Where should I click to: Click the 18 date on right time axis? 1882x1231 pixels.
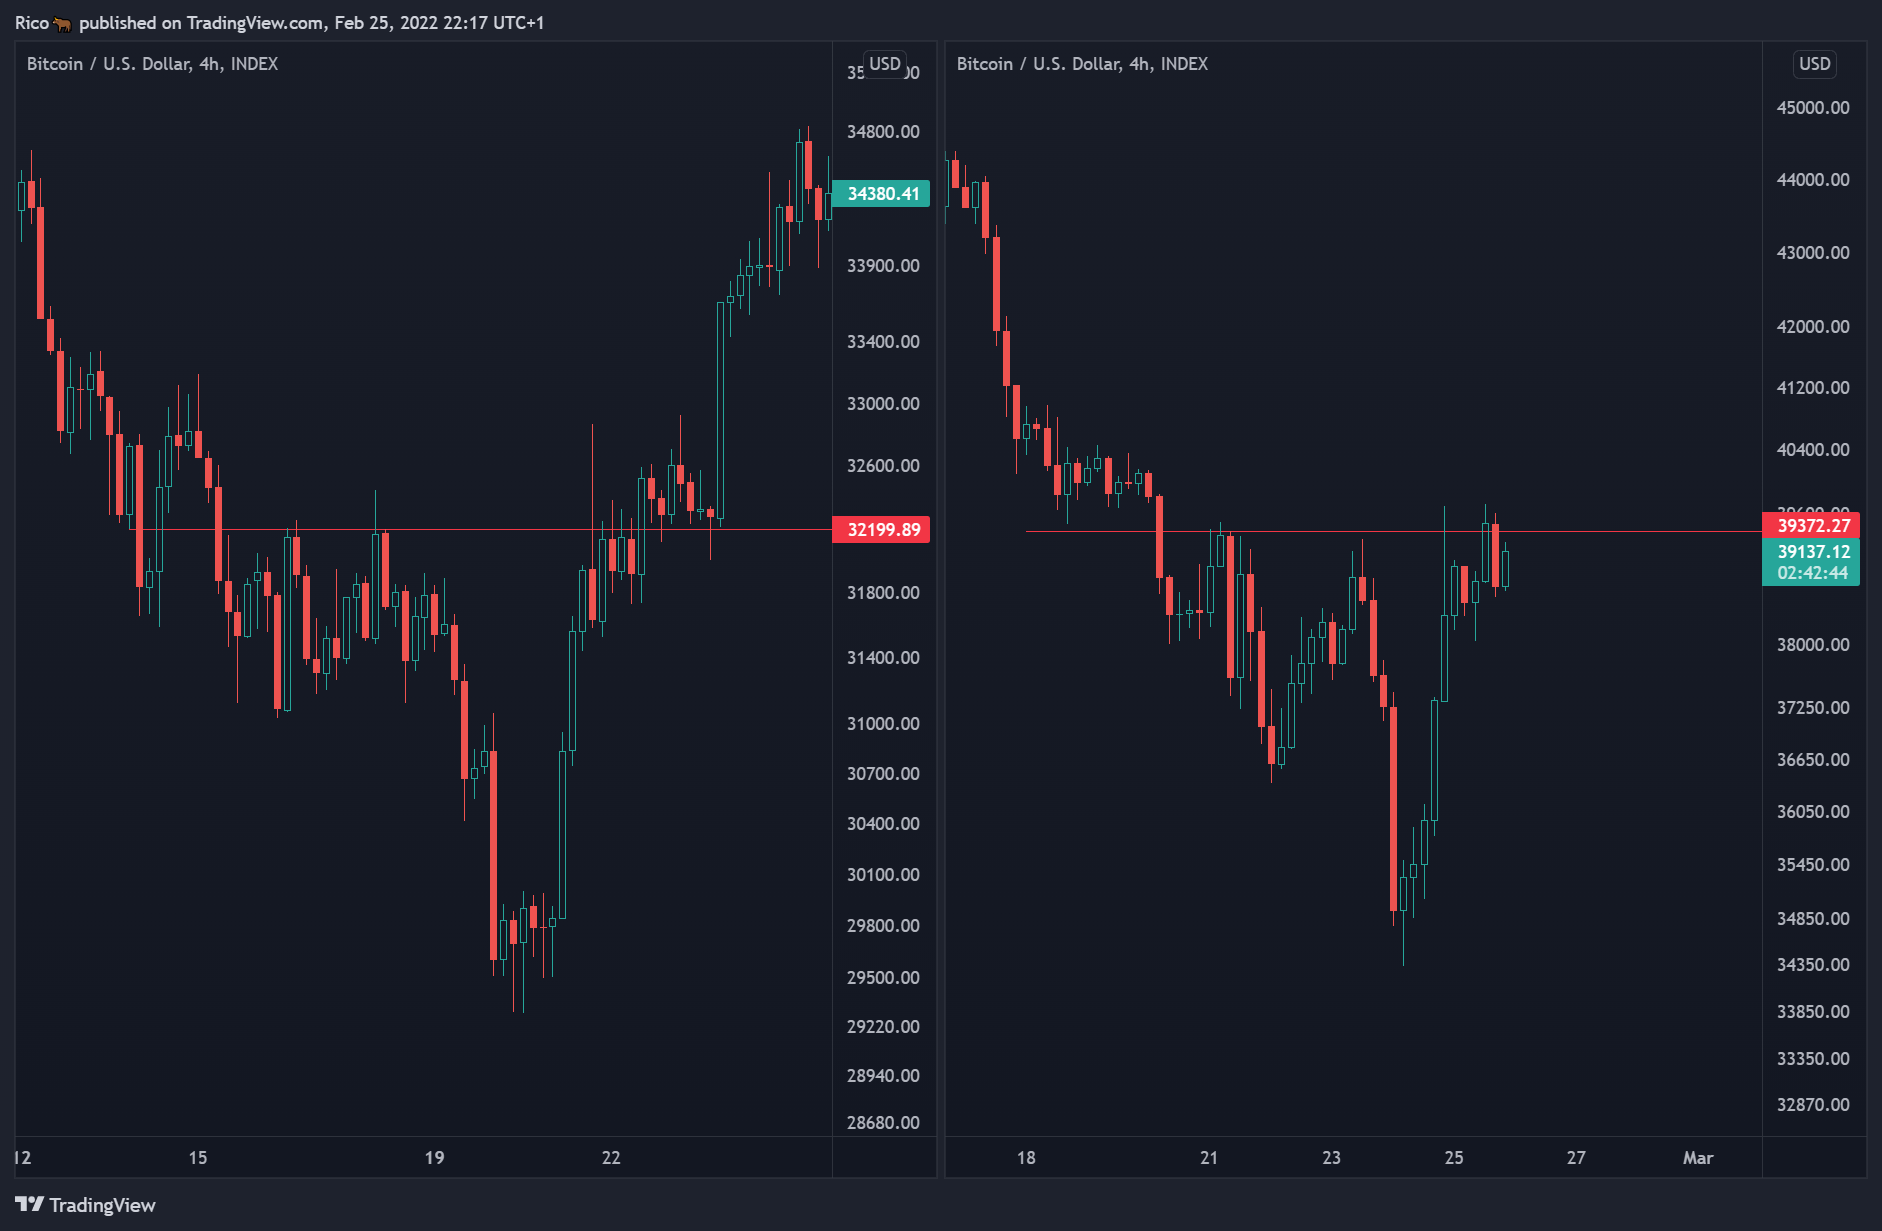(1026, 1158)
